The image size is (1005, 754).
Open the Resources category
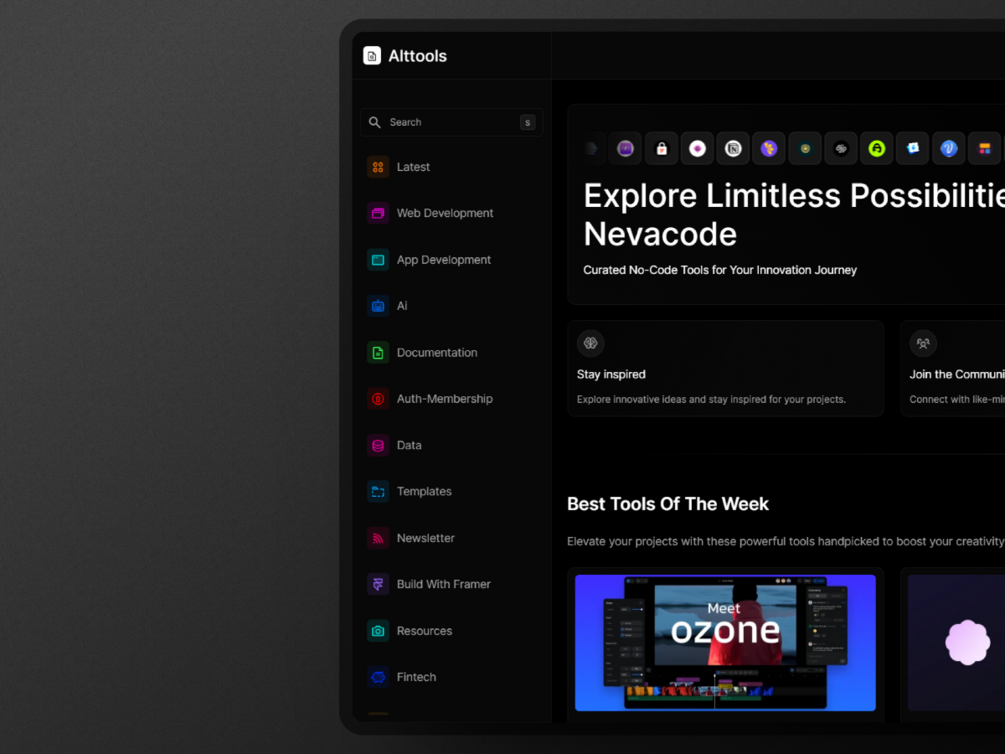pyautogui.click(x=410, y=631)
